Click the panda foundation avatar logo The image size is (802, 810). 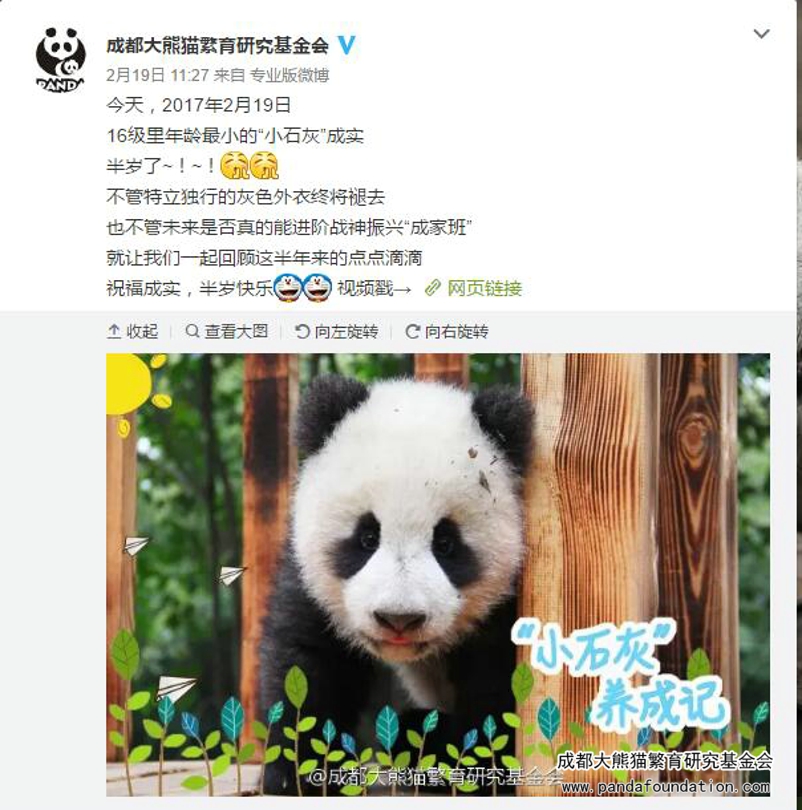pyautogui.click(x=61, y=60)
